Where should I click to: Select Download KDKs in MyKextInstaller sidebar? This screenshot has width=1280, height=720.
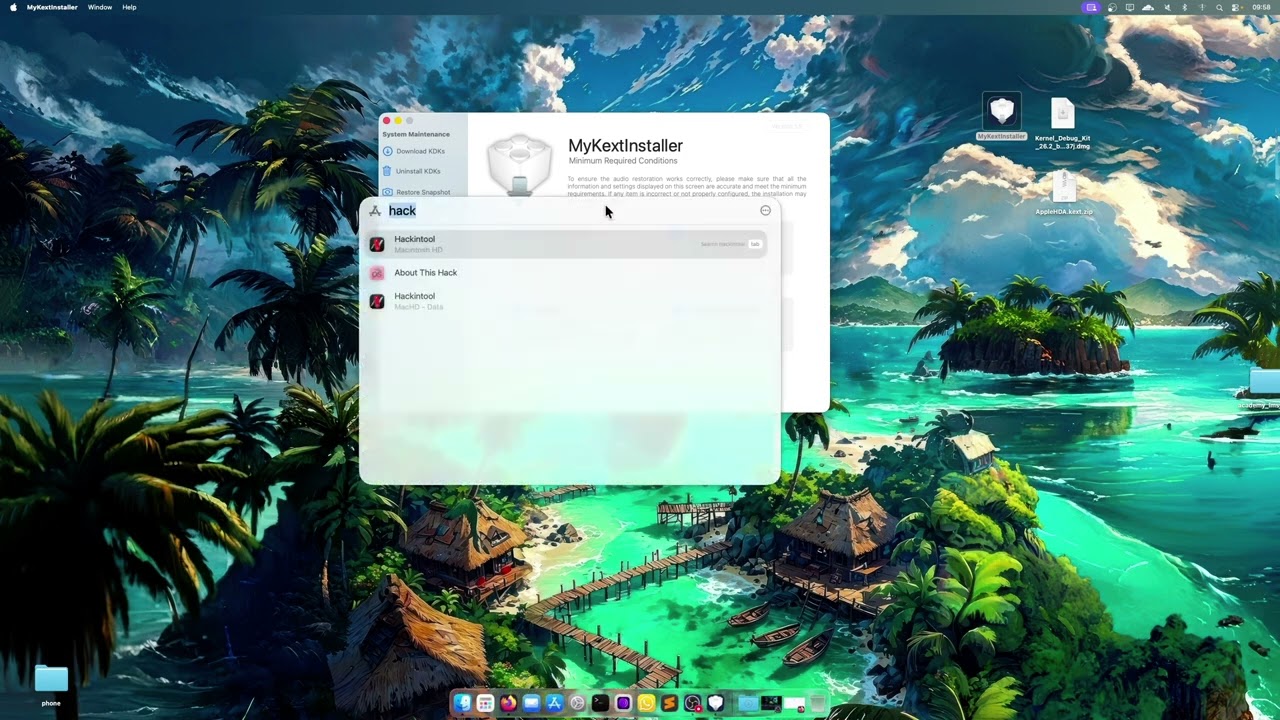tap(414, 151)
